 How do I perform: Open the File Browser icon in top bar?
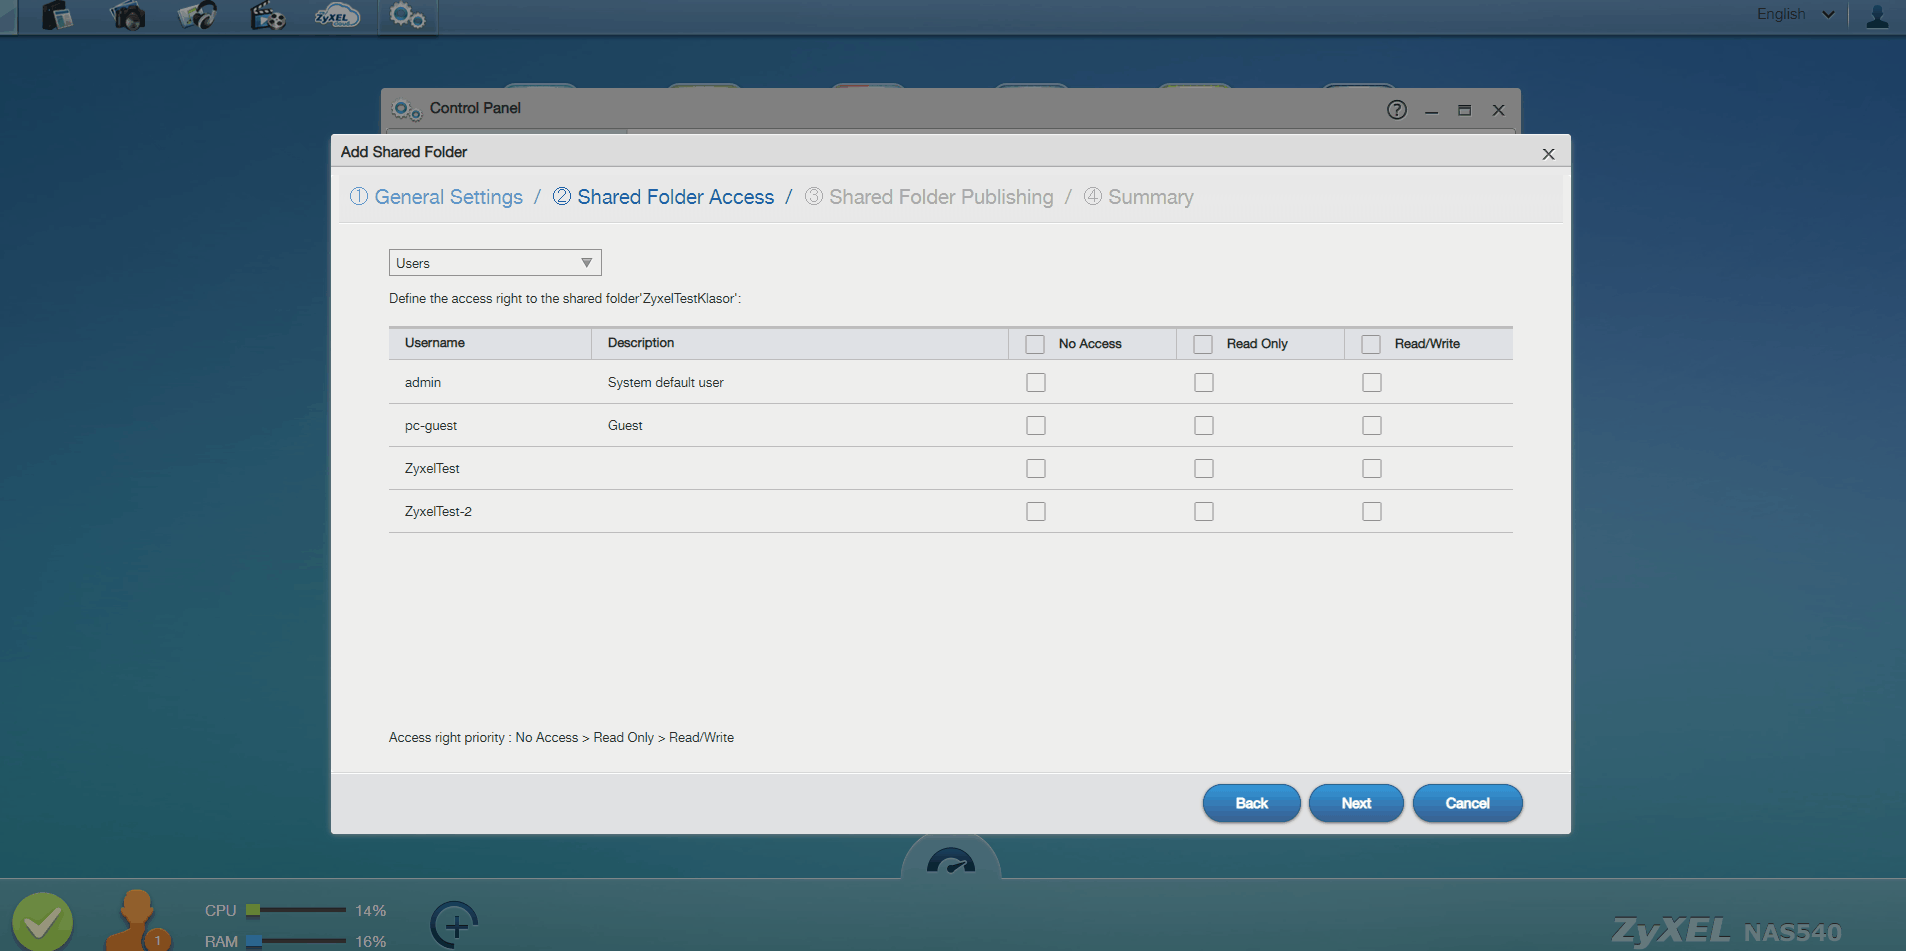pyautogui.click(x=57, y=15)
